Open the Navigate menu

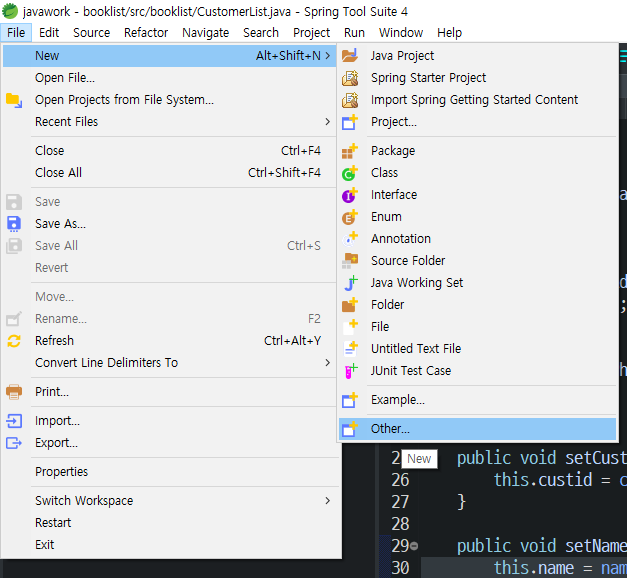(x=206, y=32)
